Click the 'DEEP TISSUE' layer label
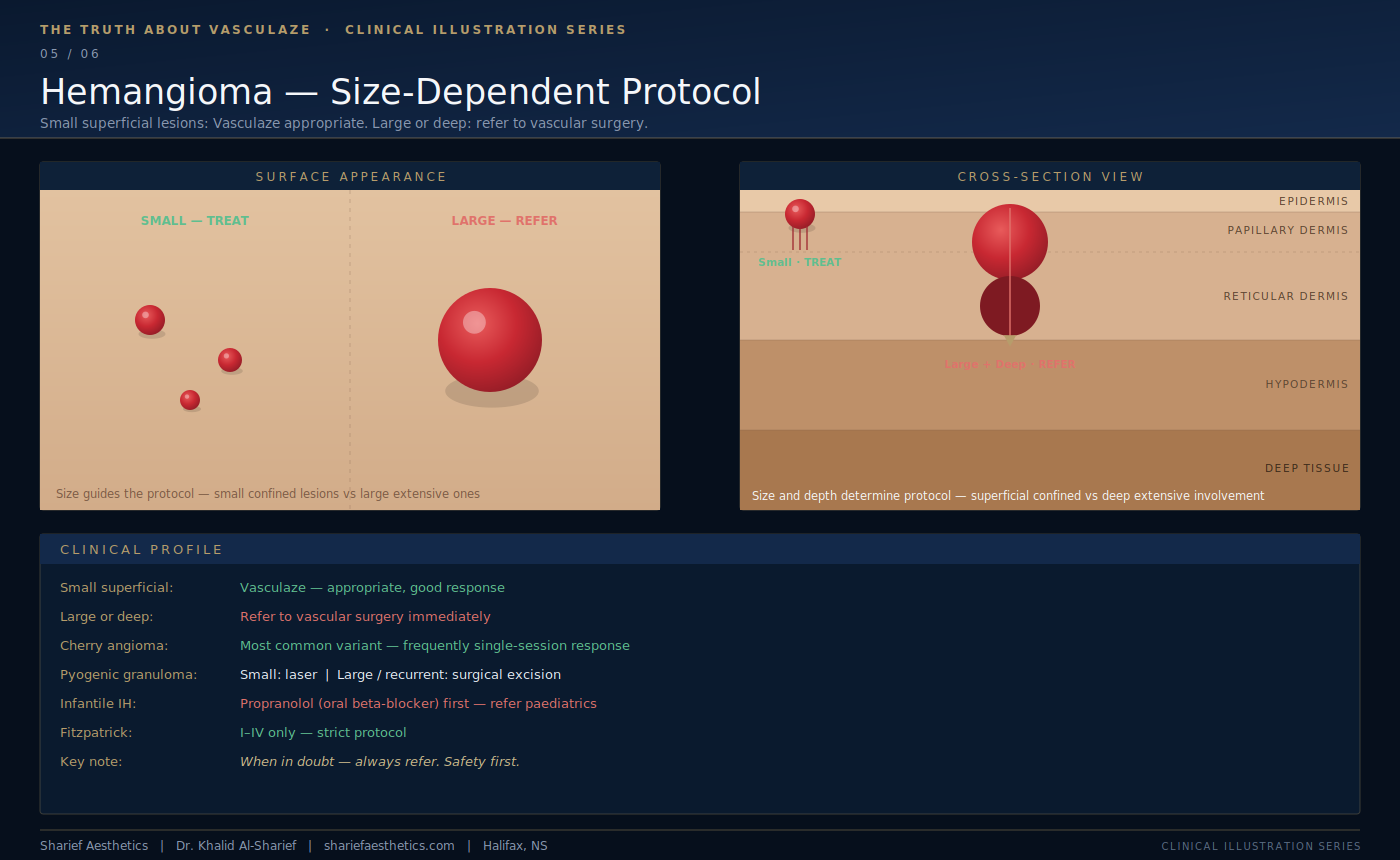This screenshot has width=1400, height=860. [1307, 468]
